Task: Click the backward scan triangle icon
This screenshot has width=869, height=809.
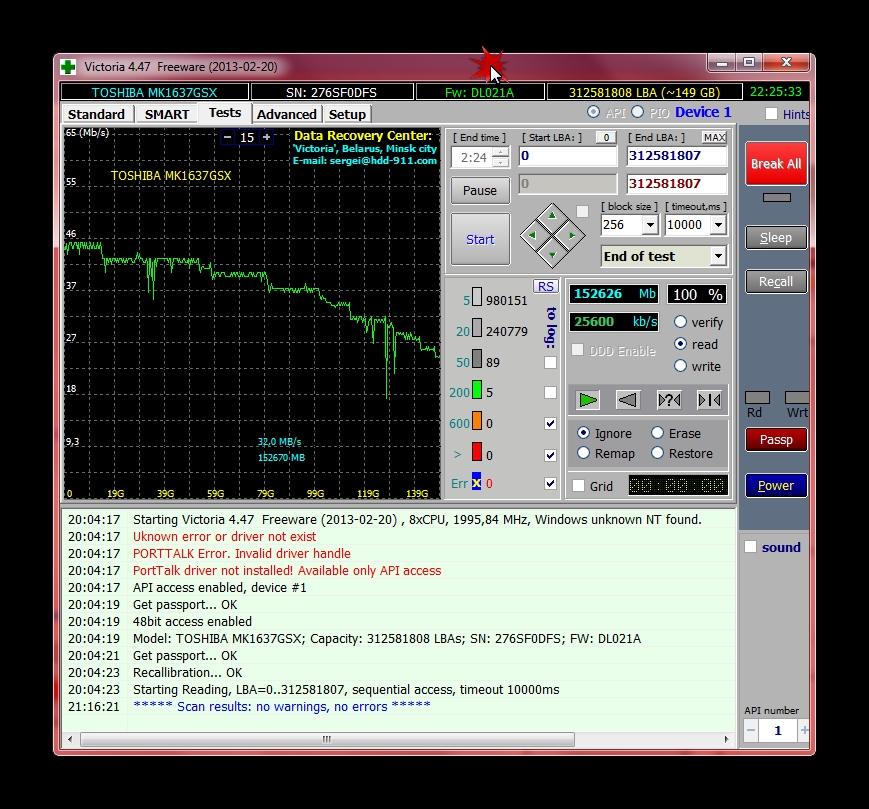Action: tap(629, 399)
